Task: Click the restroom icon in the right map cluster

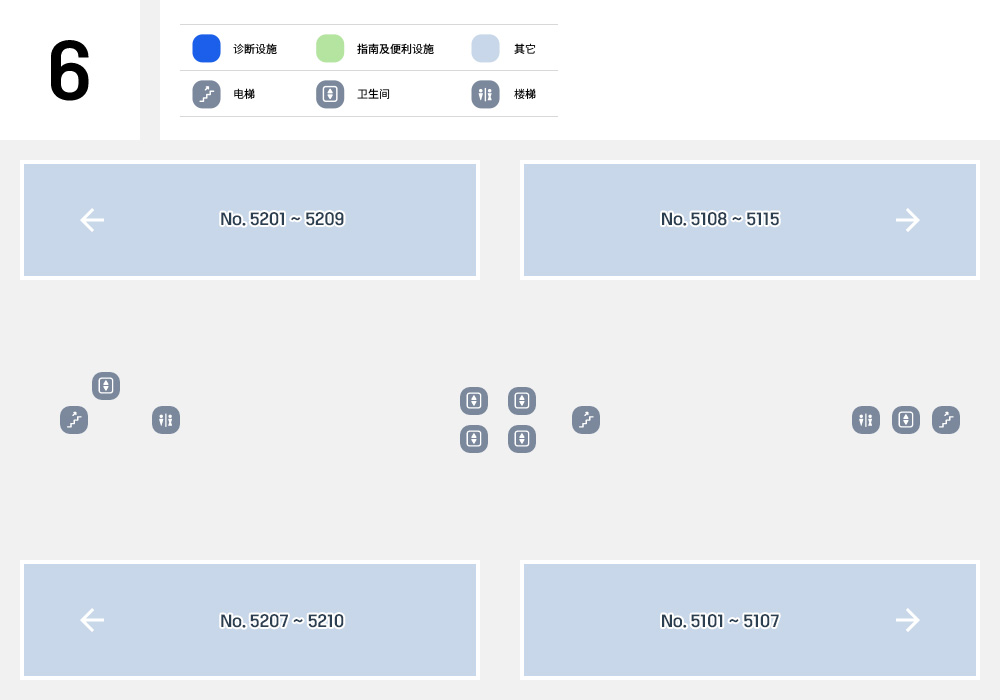Action: 866,420
